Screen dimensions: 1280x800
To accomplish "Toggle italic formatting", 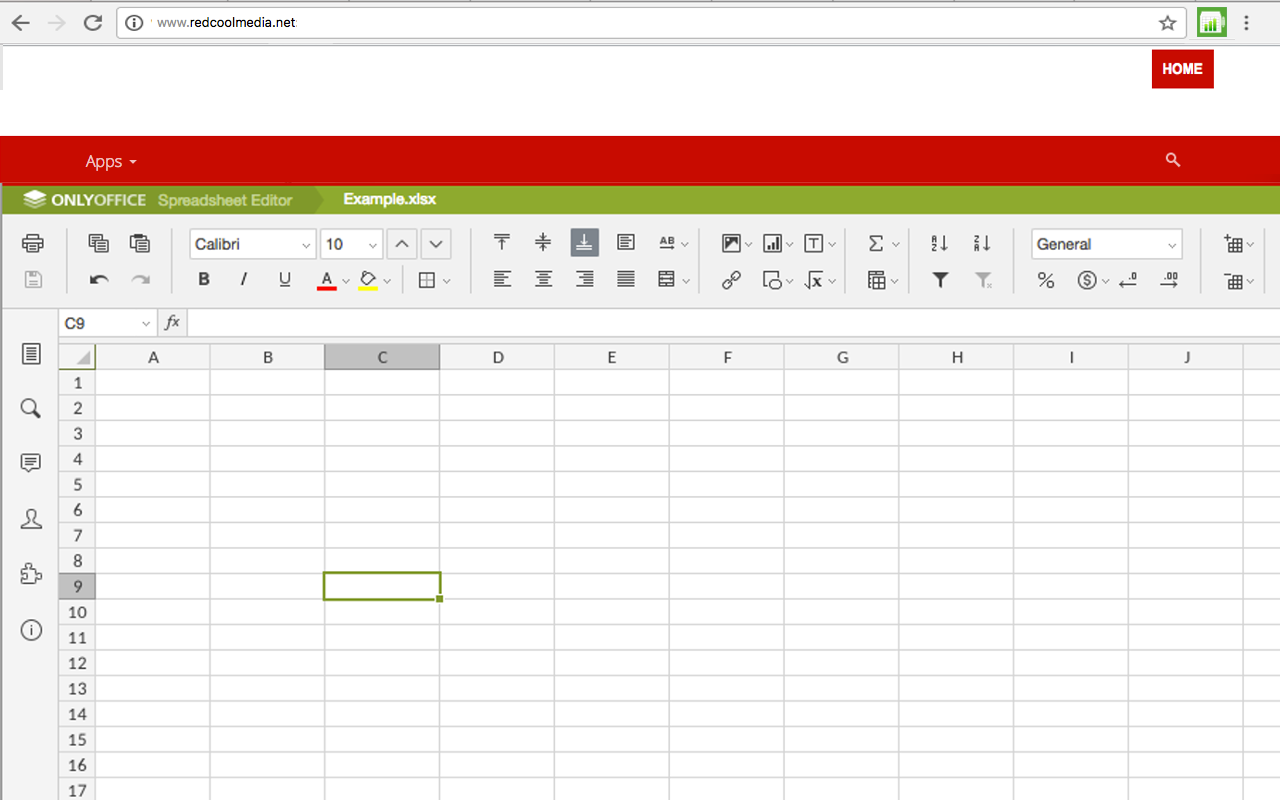I will (x=243, y=280).
